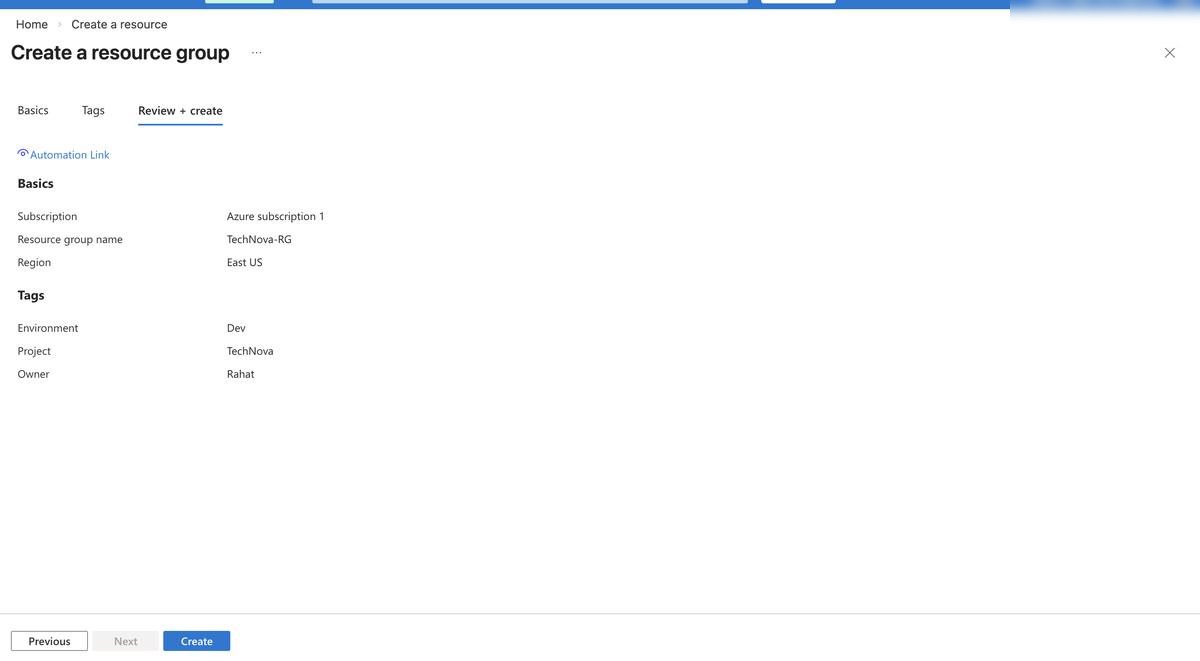
Task: Switch to the Basics tab
Action: (33, 110)
